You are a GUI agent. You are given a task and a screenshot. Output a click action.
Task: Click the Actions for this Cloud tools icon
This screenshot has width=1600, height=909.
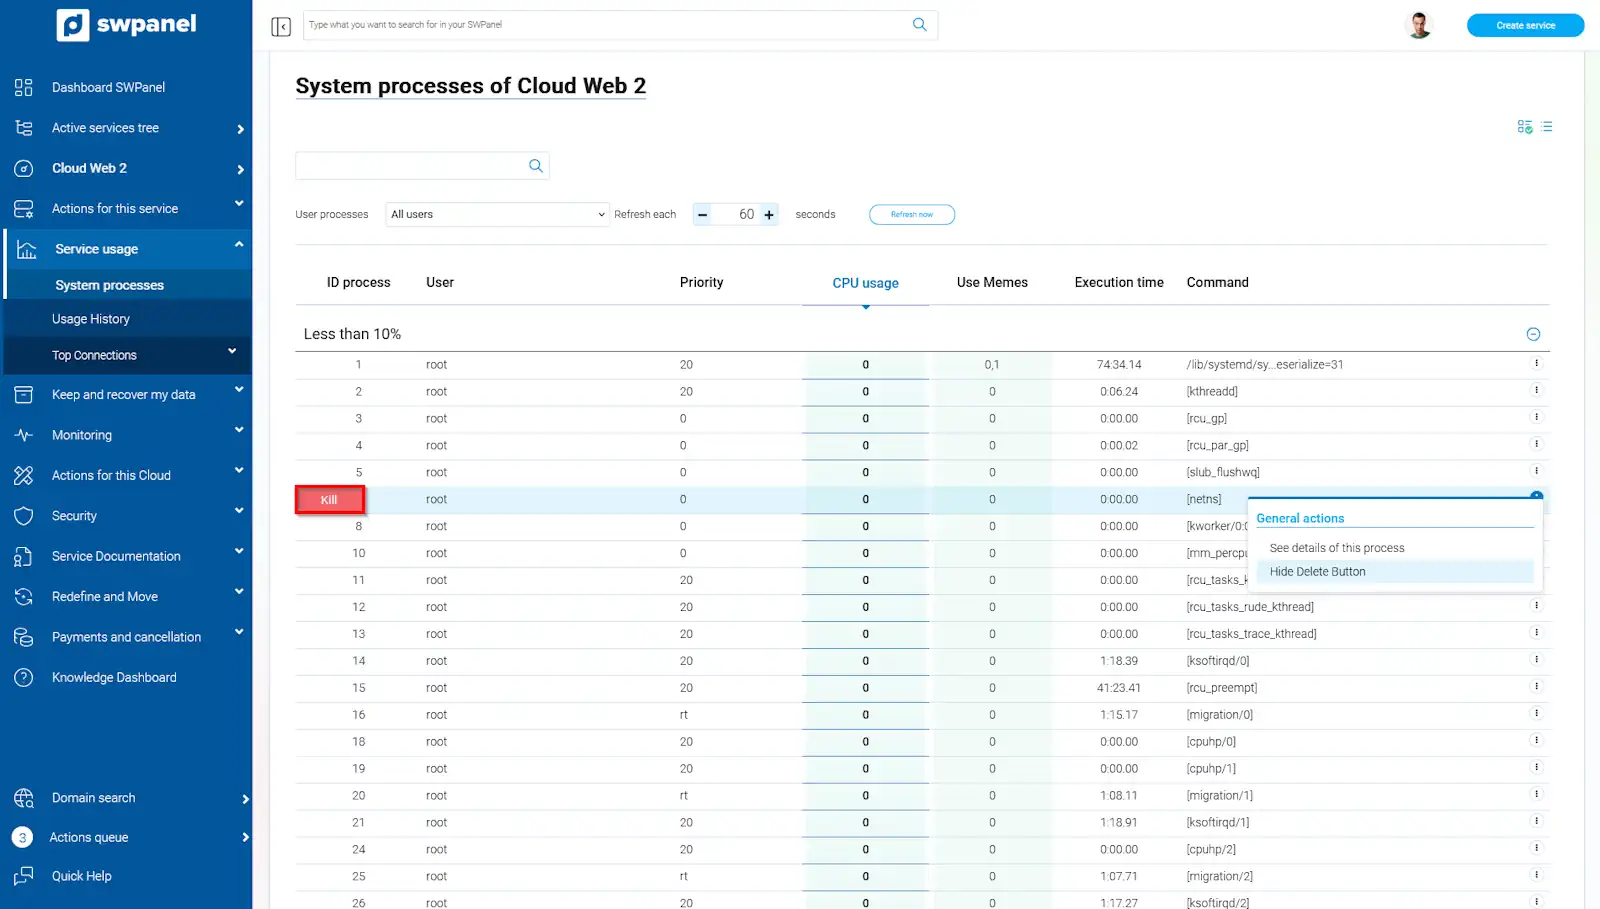(x=24, y=475)
